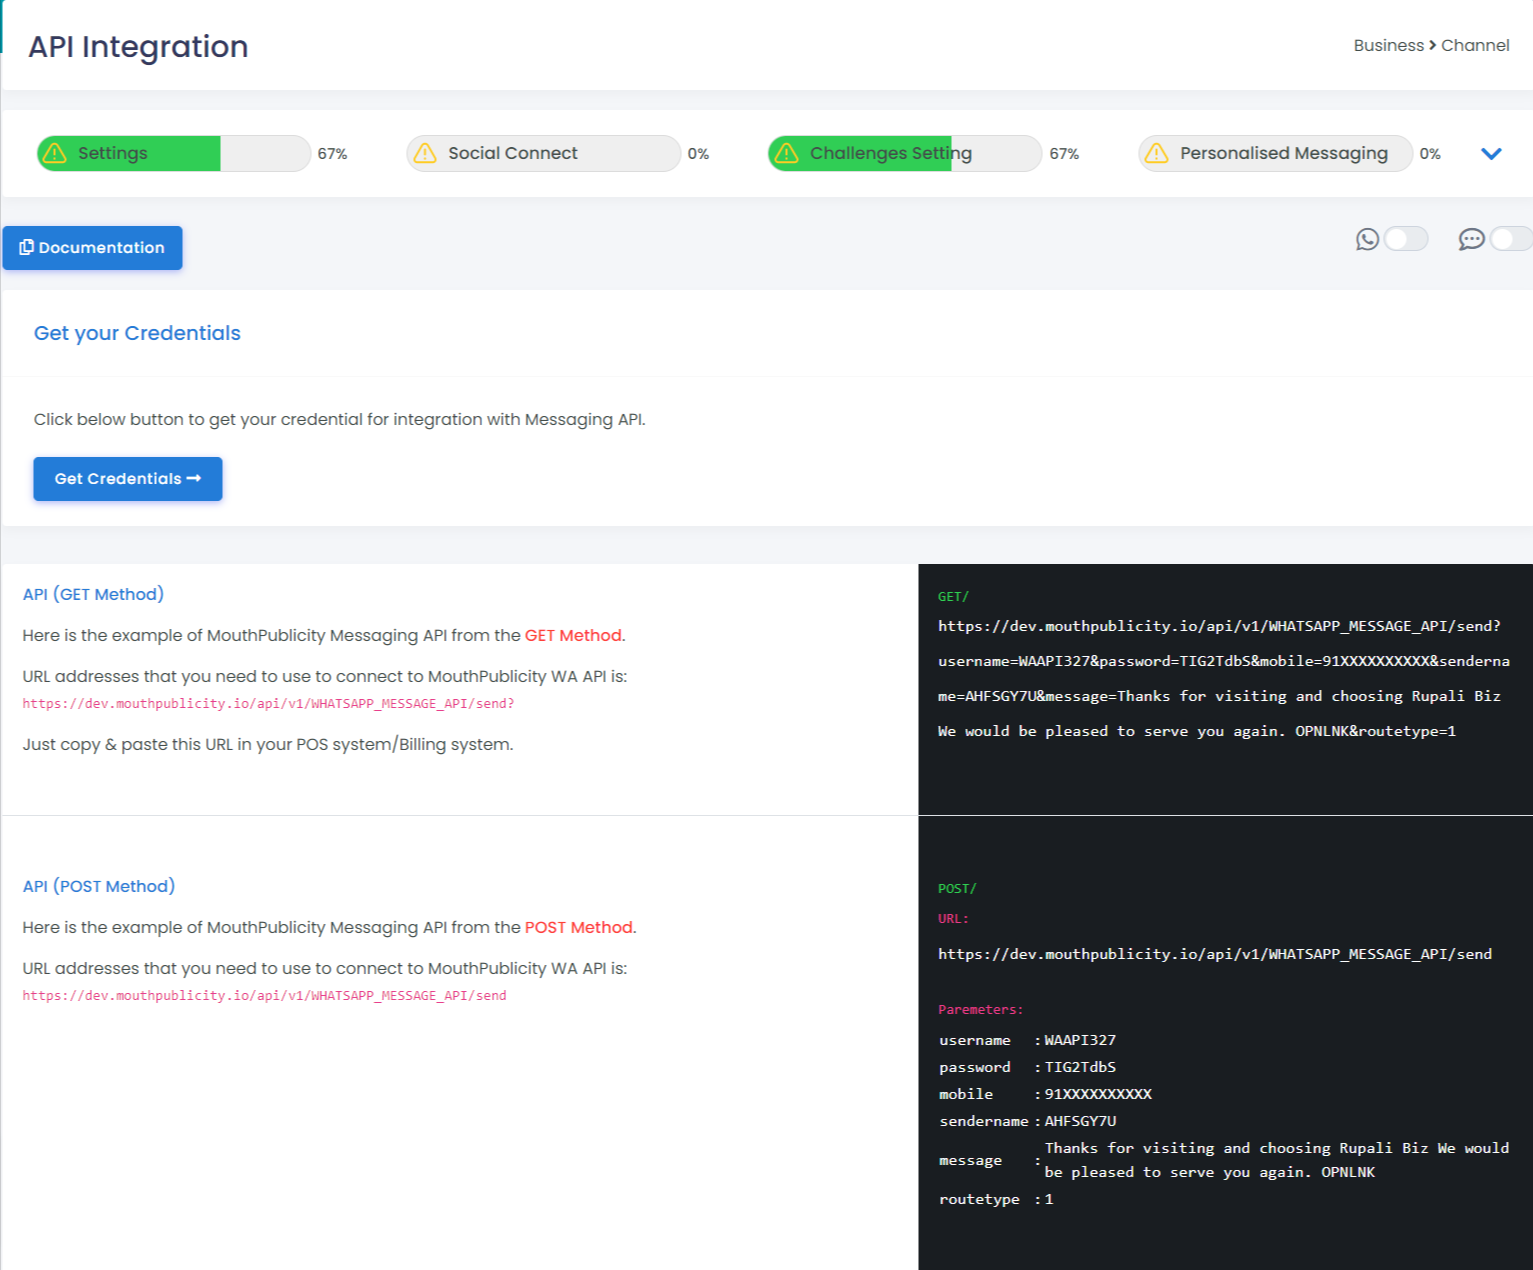Click the Social Connect progress bar

[x=544, y=153]
